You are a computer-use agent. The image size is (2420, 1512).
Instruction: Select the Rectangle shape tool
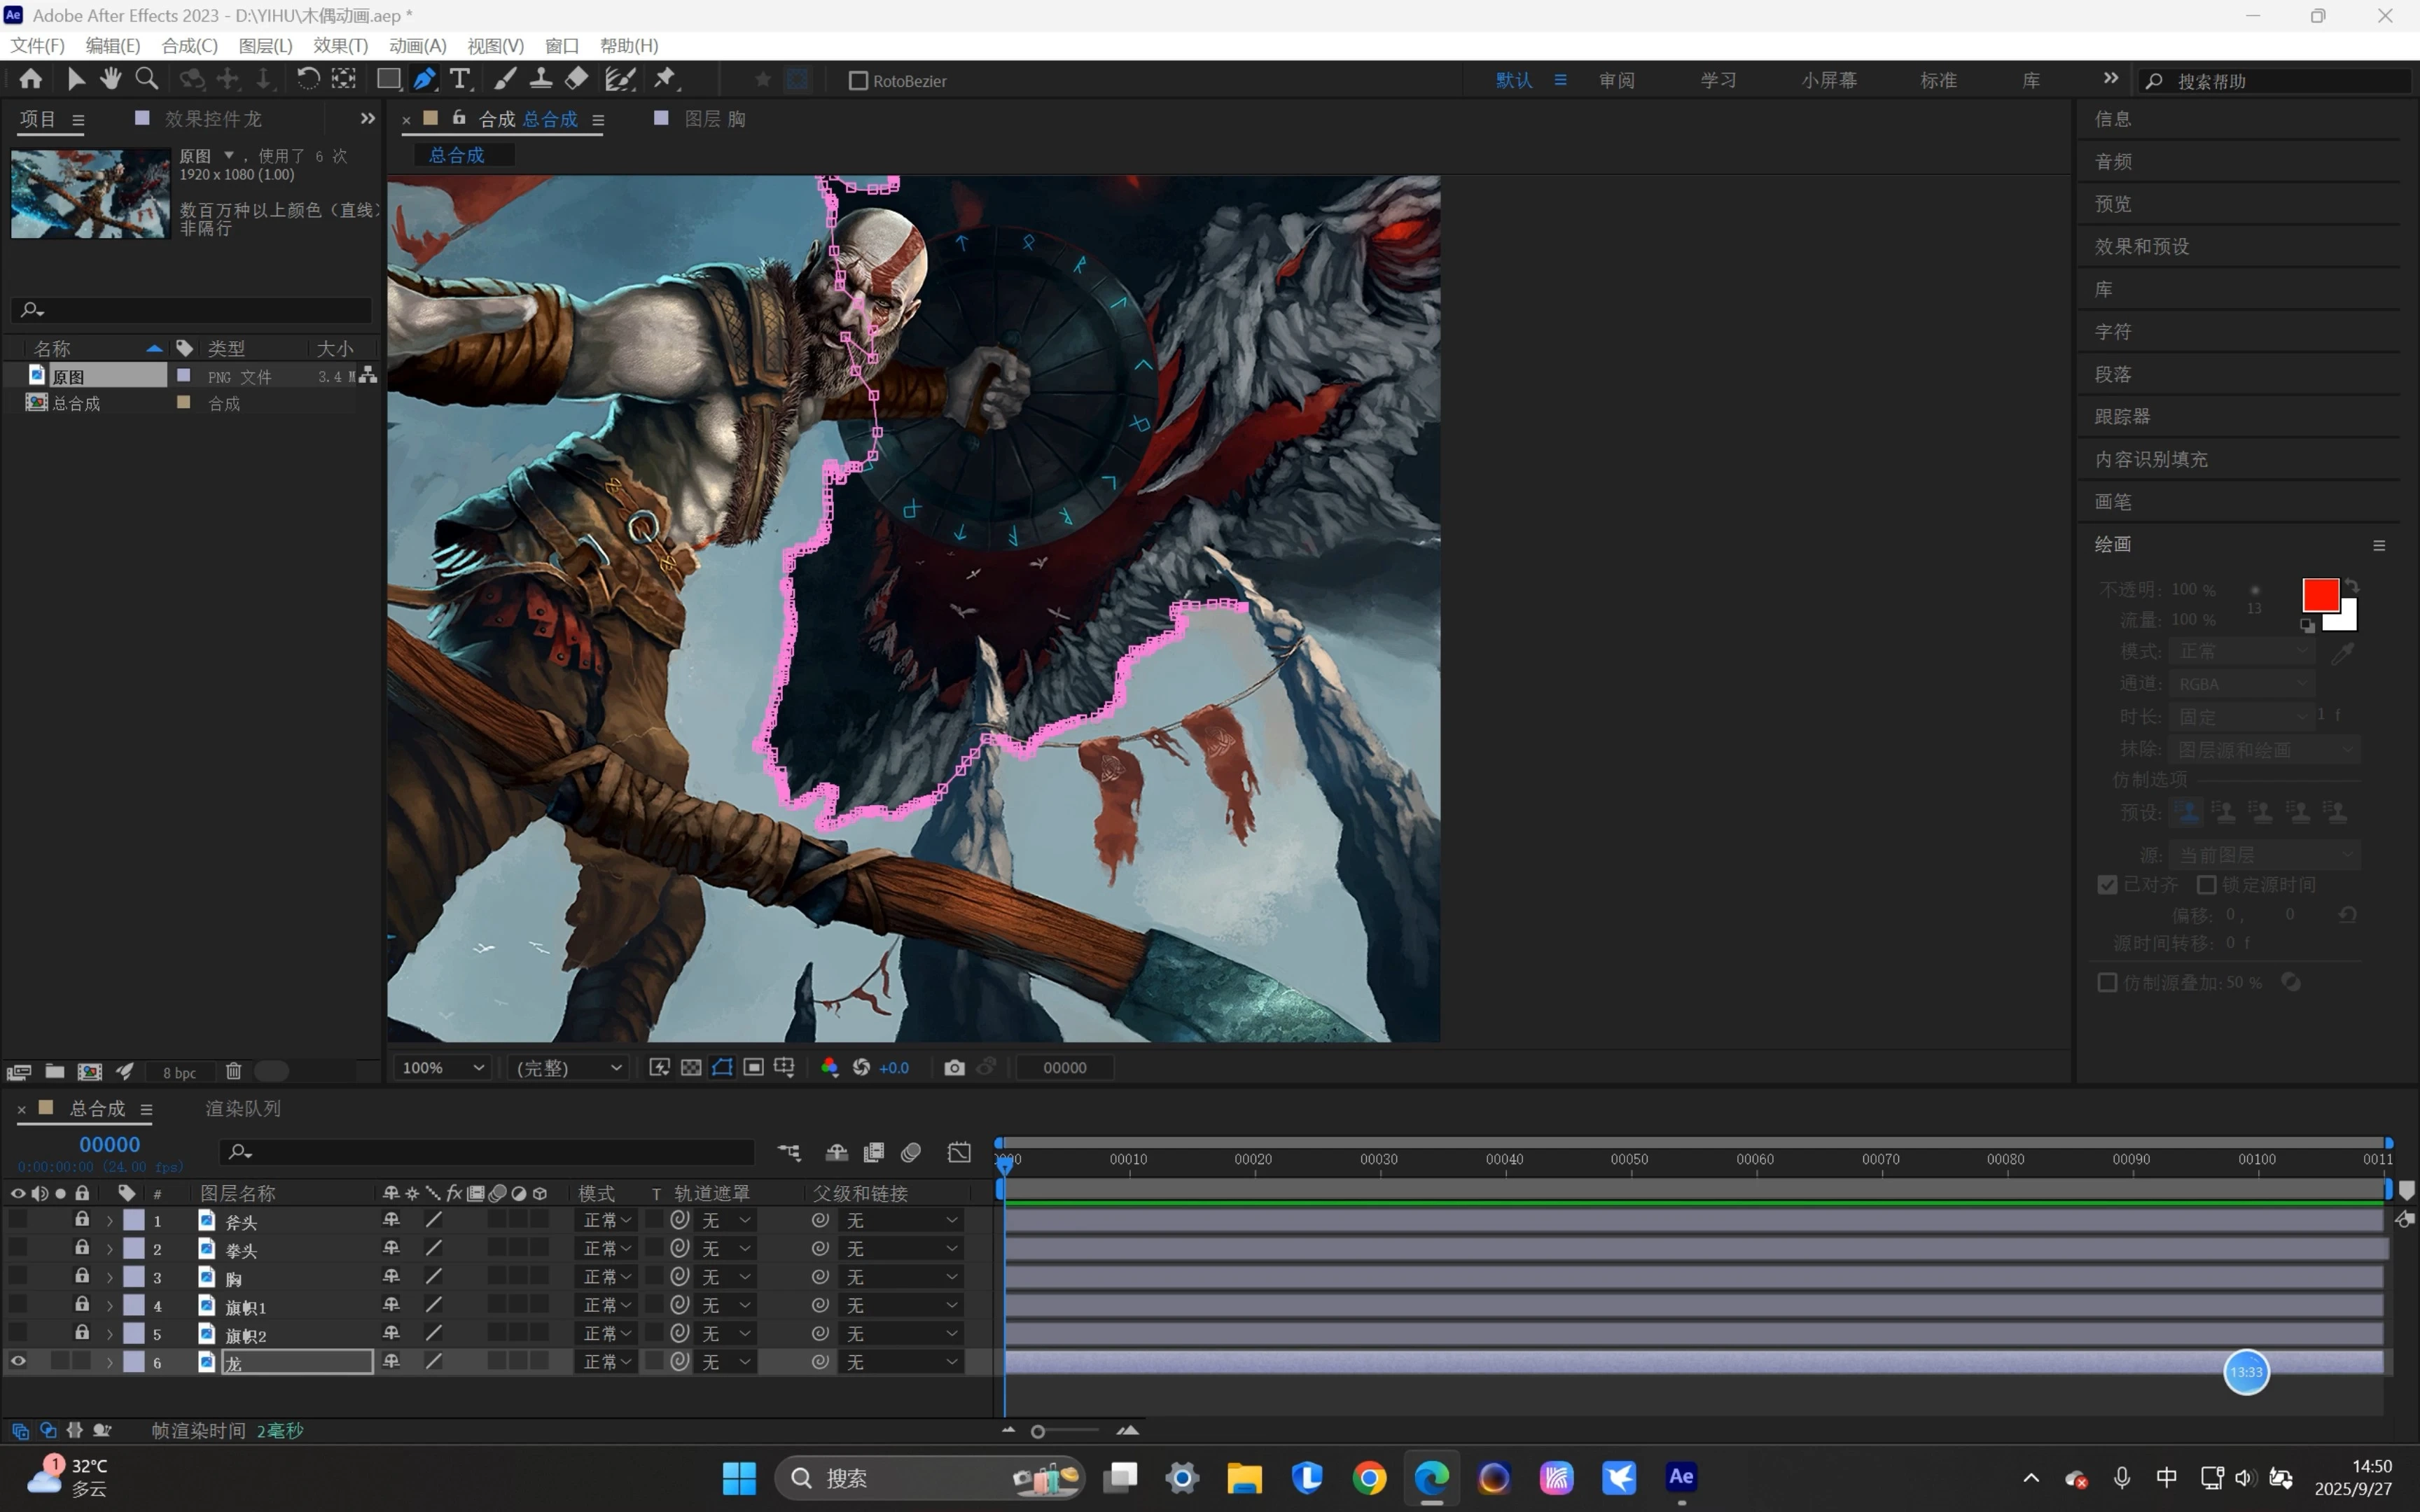click(388, 79)
